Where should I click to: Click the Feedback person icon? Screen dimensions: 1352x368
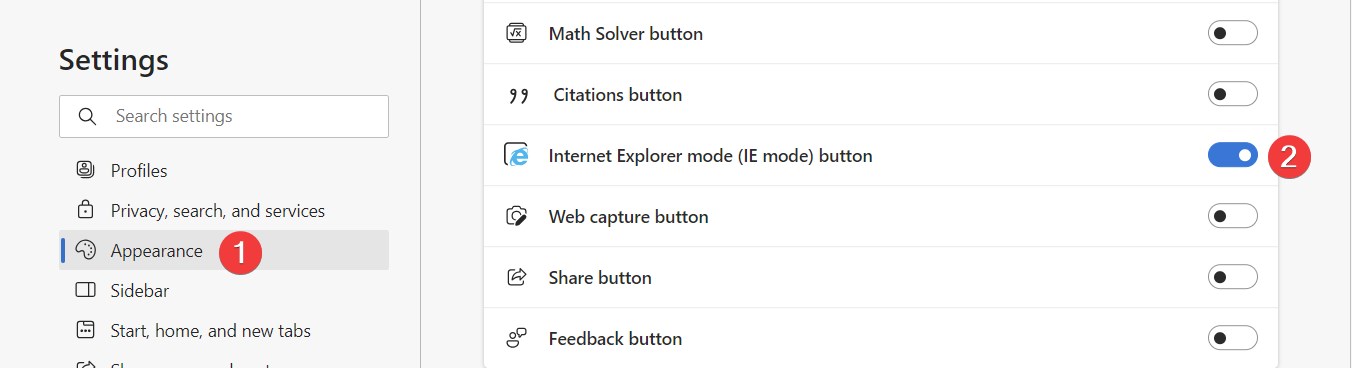[x=516, y=338]
